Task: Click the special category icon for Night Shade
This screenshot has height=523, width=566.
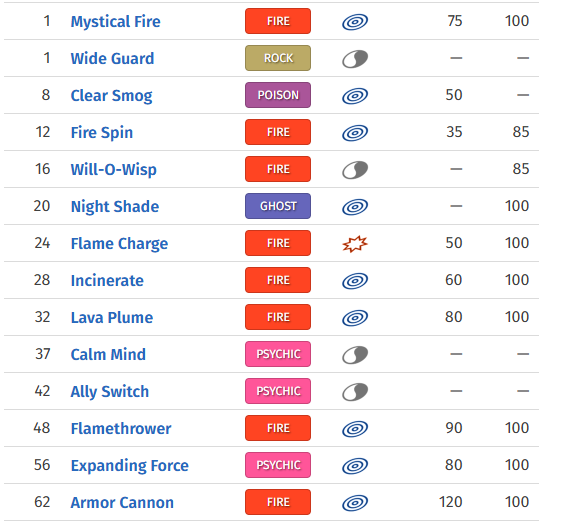Action: [355, 207]
